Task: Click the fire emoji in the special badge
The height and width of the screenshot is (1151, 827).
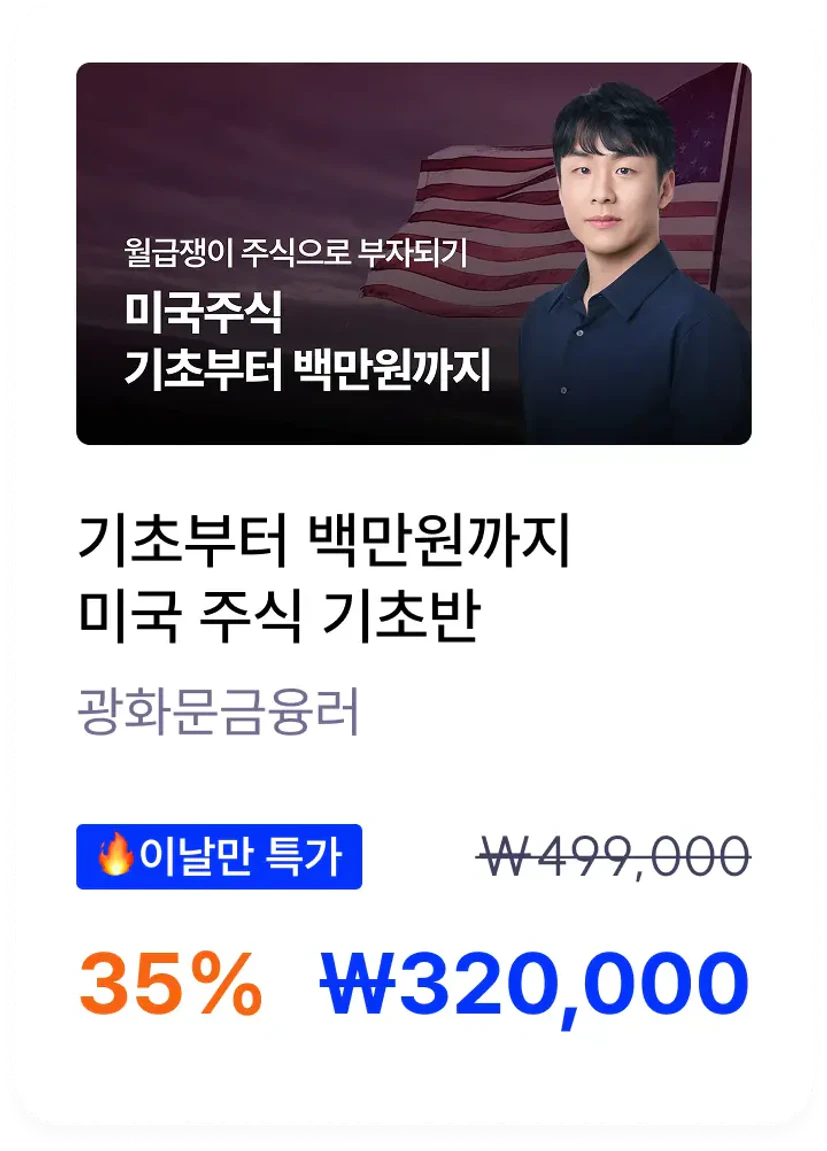Action: point(115,856)
